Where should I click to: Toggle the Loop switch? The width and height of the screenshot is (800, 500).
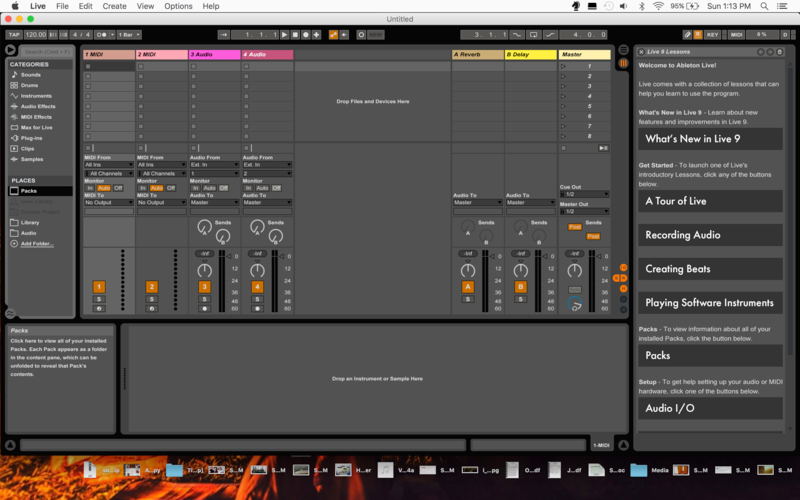(533, 35)
